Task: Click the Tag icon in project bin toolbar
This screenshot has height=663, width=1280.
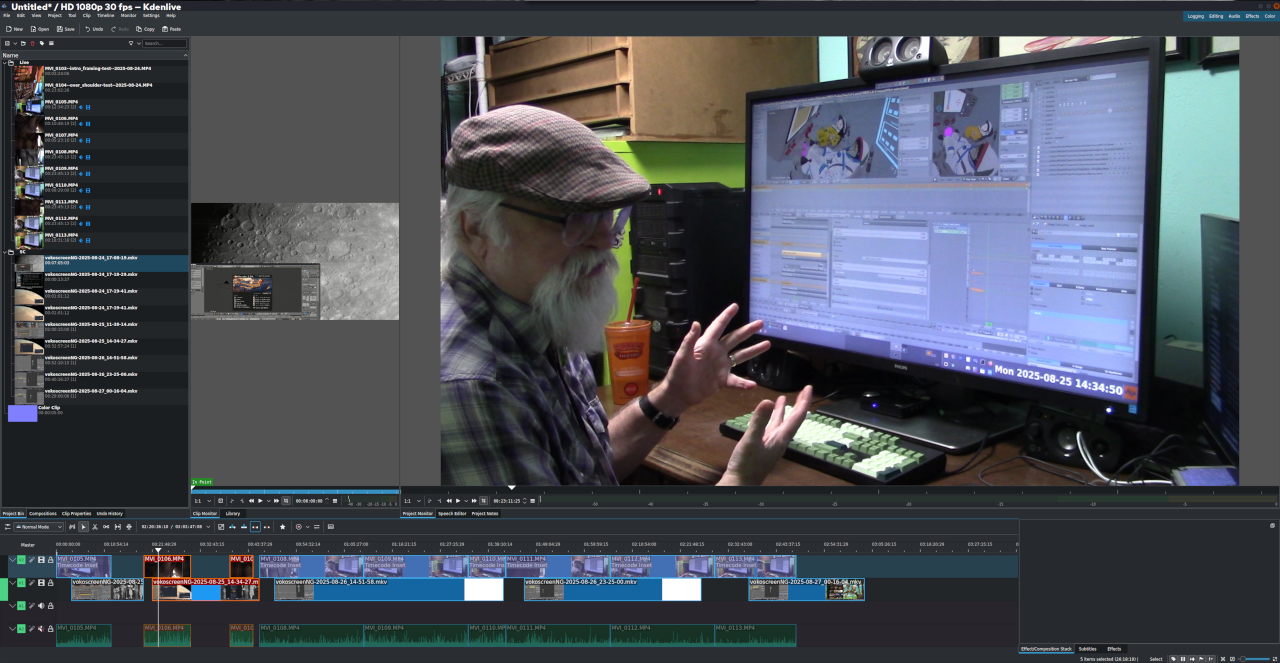Action: [x=41, y=43]
